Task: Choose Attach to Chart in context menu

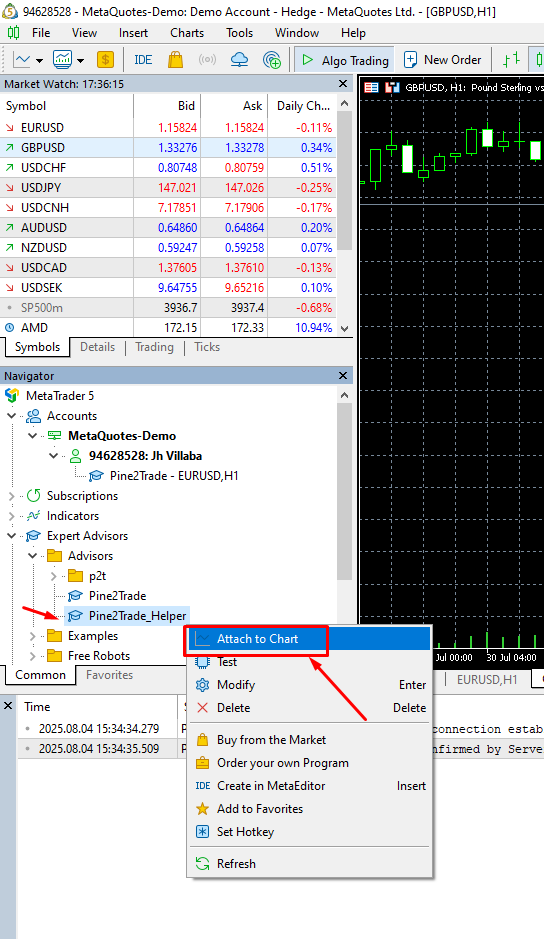Action: point(310,639)
